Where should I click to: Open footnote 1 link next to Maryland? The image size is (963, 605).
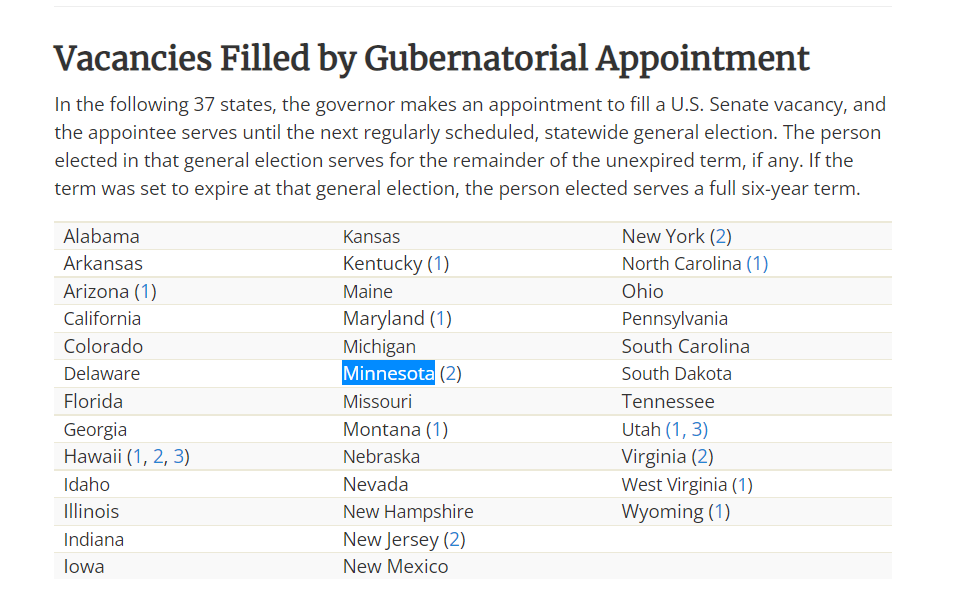(x=441, y=319)
